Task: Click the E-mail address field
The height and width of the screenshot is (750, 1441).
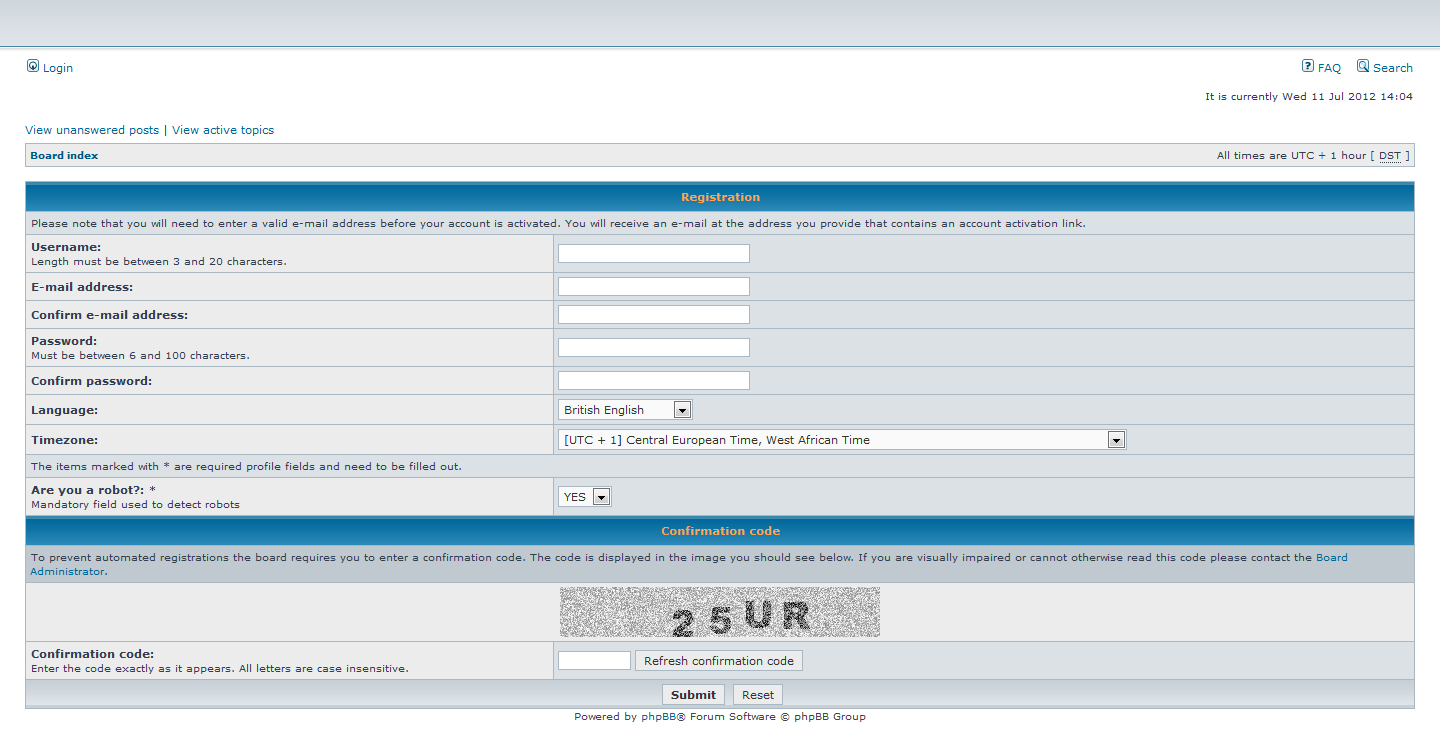Action: pos(653,287)
